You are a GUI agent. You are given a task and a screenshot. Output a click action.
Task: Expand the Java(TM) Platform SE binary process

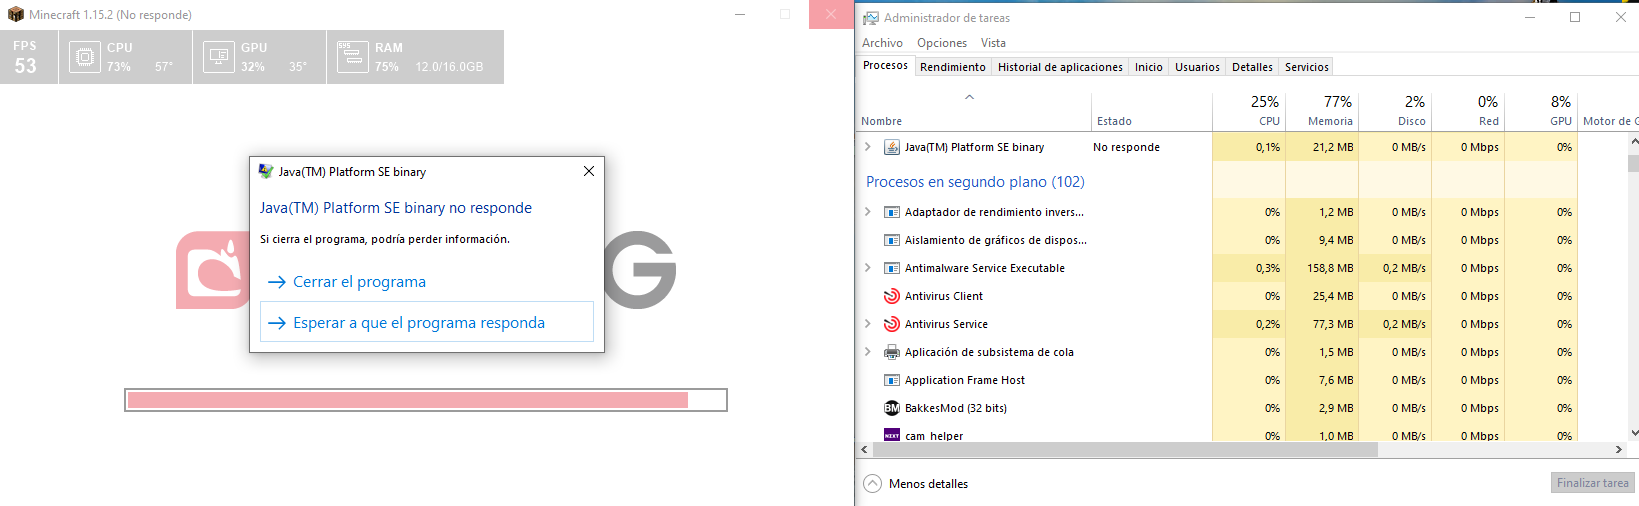click(x=868, y=147)
